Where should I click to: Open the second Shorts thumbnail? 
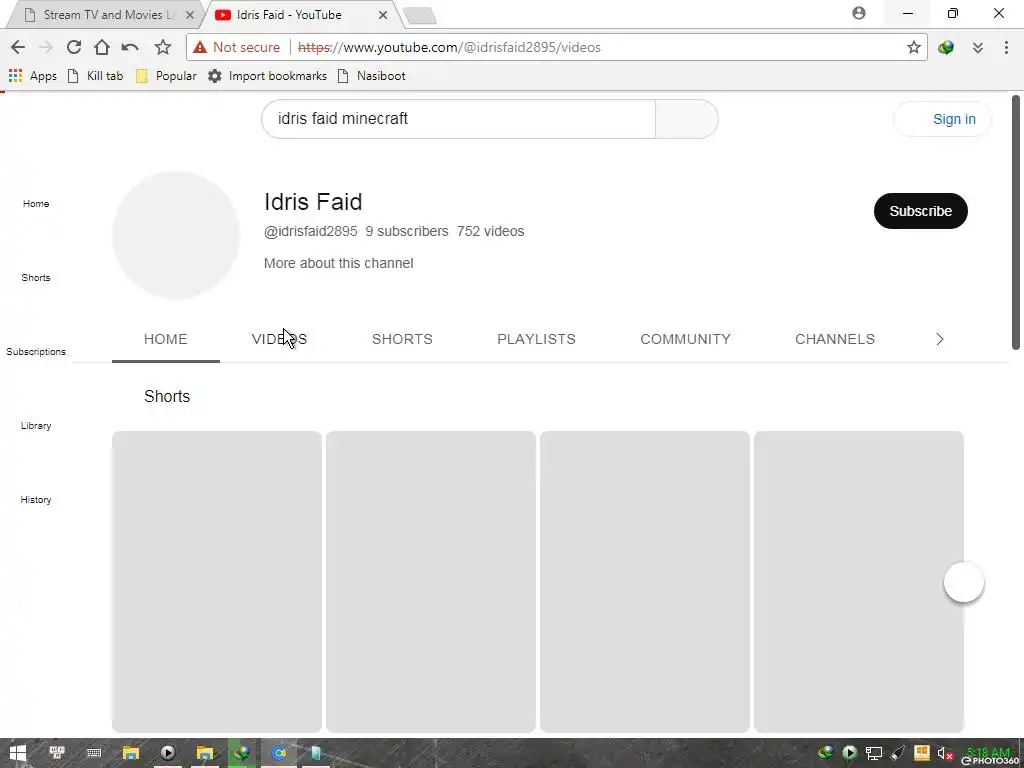point(431,581)
